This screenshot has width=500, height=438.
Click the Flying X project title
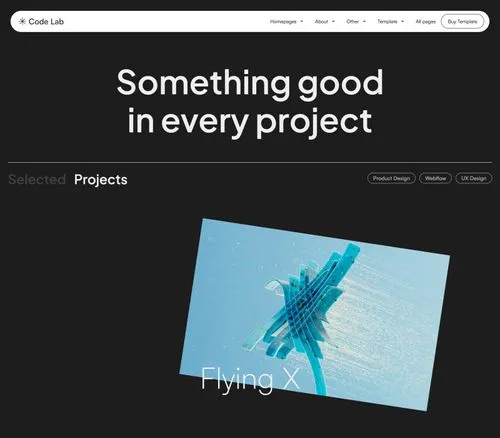(250, 379)
